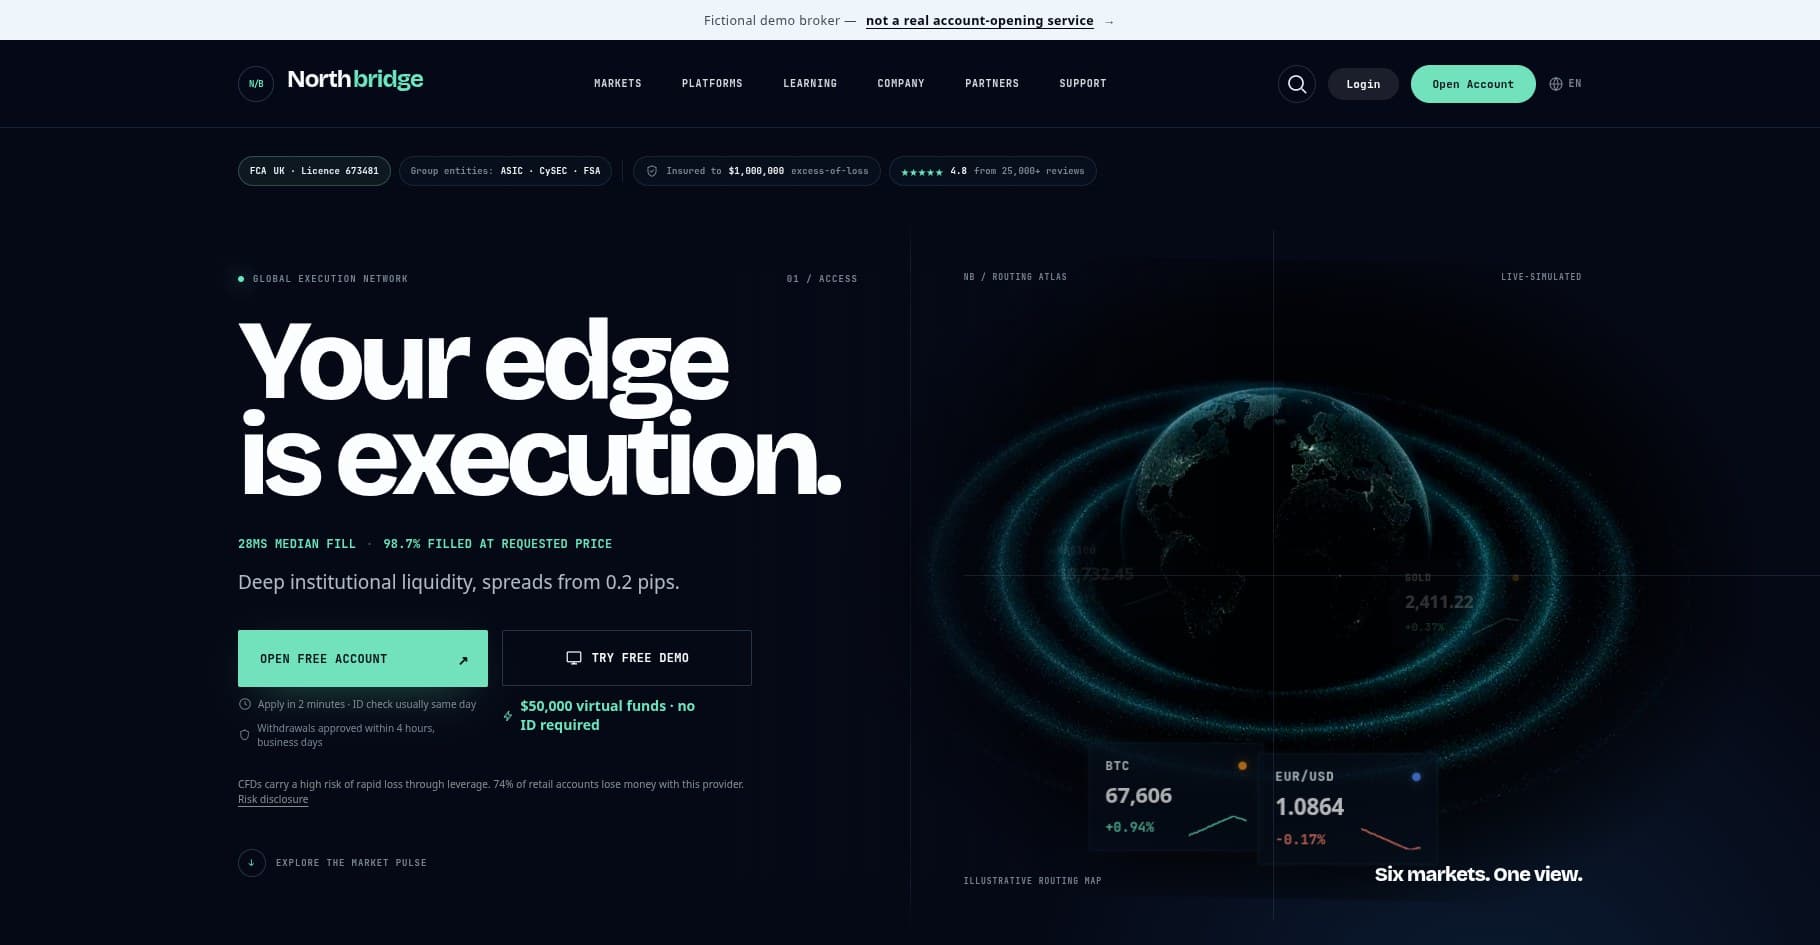The height and width of the screenshot is (945, 1820).
Task: Click Try Free Demo button
Action: tap(627, 658)
